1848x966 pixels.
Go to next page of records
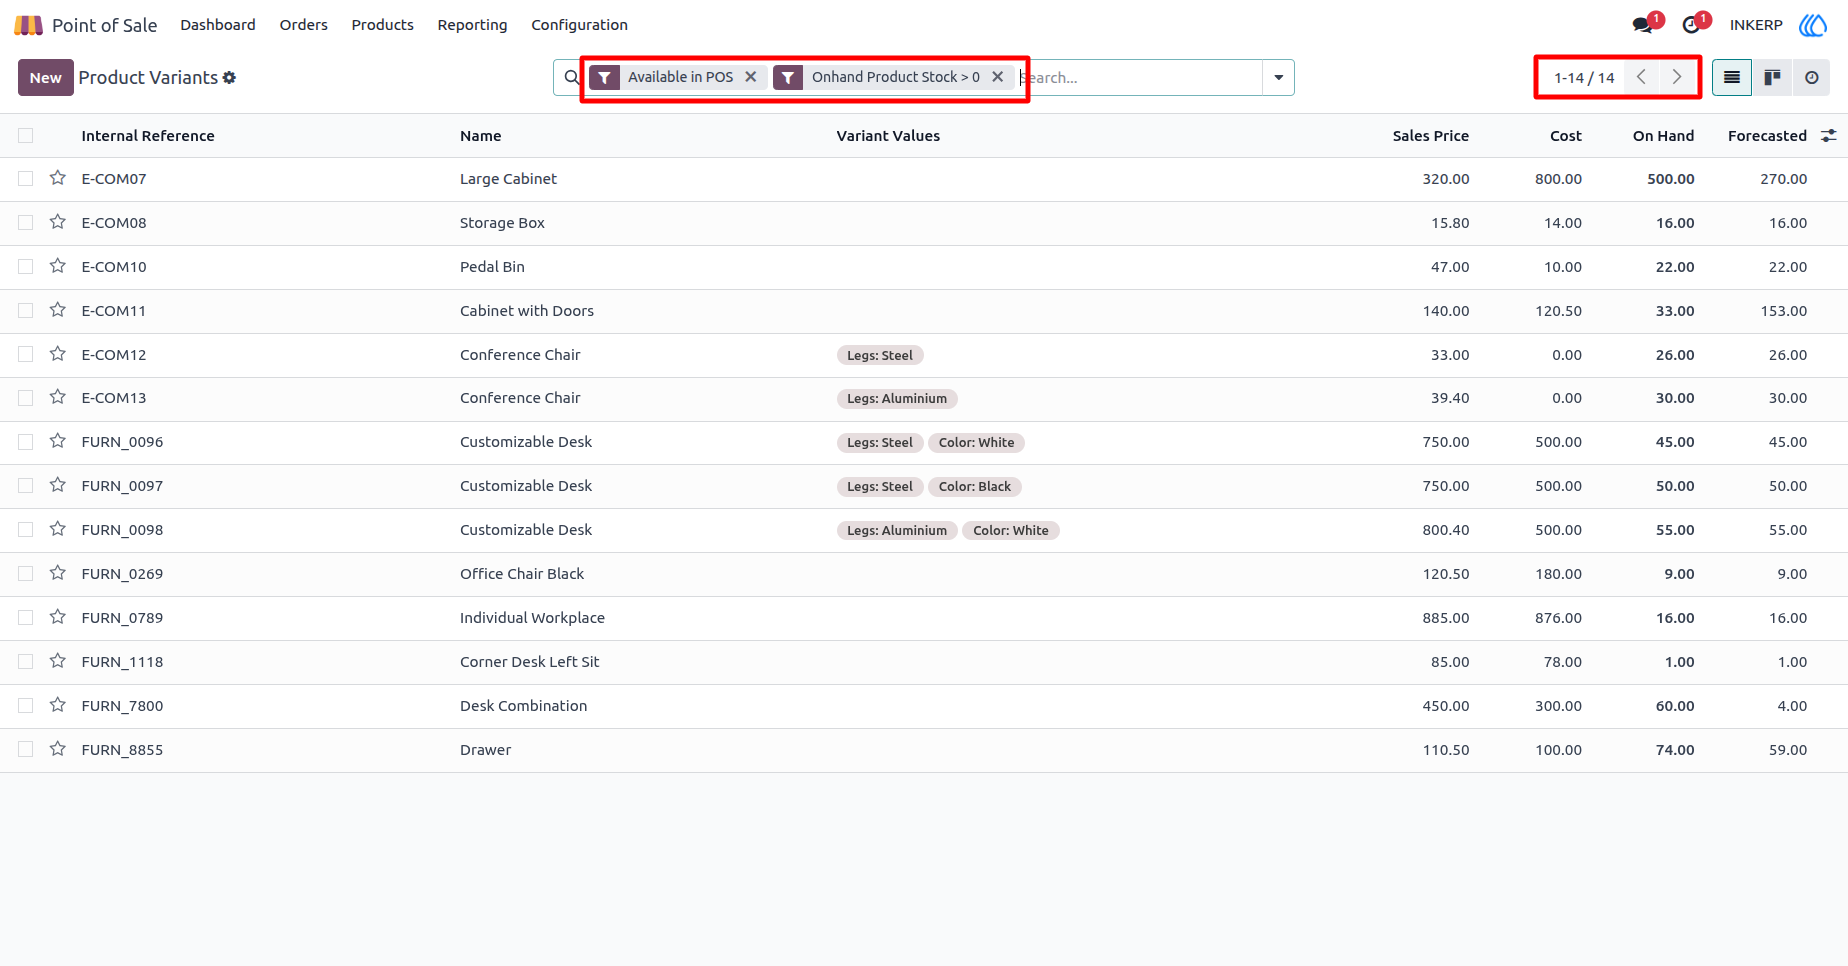[1677, 77]
